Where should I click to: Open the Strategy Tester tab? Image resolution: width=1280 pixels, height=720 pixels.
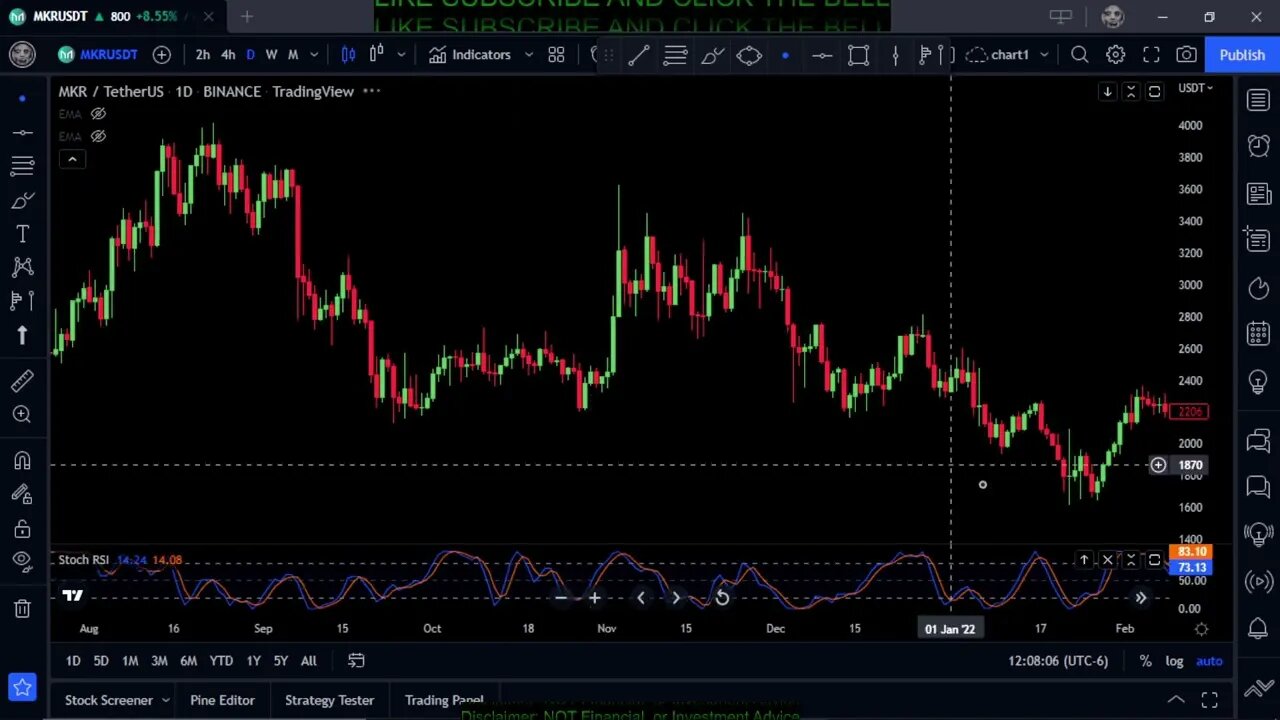[329, 700]
